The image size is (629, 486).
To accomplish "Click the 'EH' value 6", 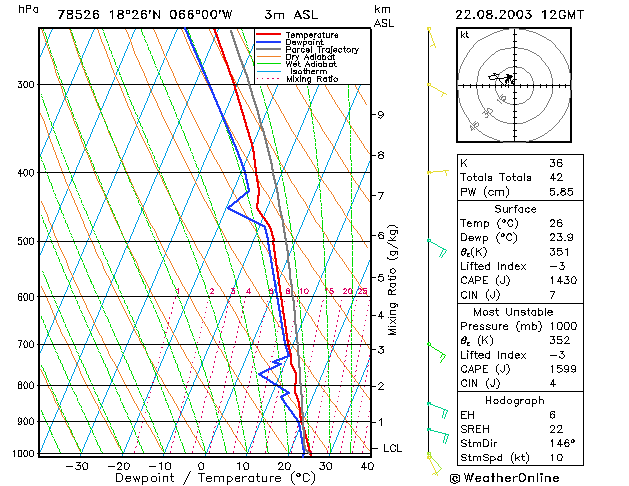I will 552,415.
